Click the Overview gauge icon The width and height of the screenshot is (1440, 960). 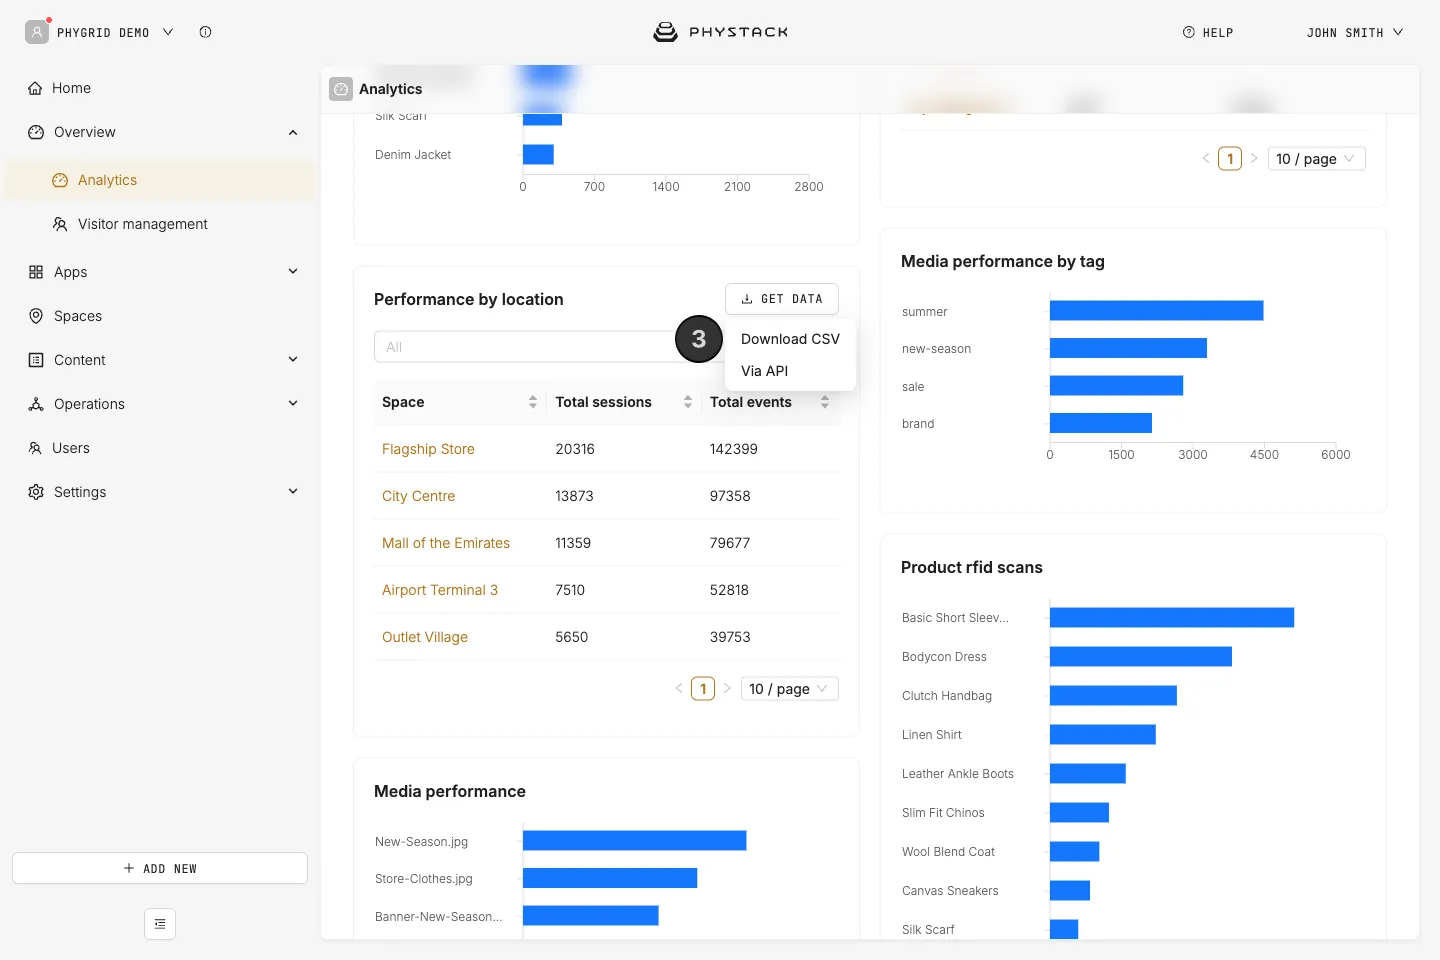coord(36,132)
